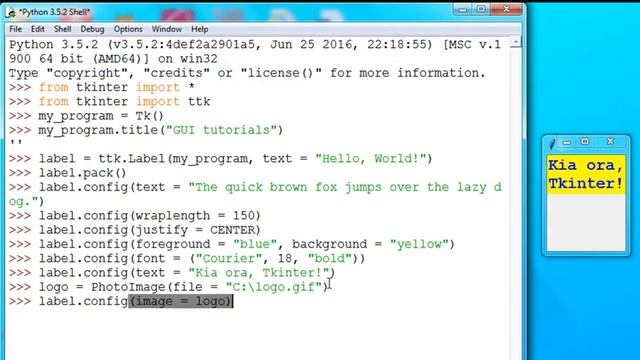This screenshot has width=640, height=360.
Task: Click the copyright credits license information line
Action: click(x=247, y=73)
